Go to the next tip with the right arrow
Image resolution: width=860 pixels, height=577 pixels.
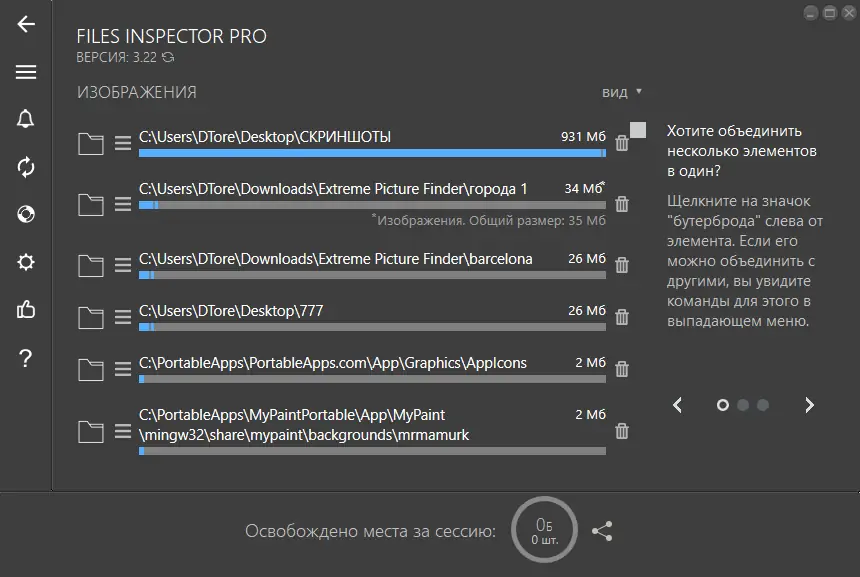tap(810, 405)
